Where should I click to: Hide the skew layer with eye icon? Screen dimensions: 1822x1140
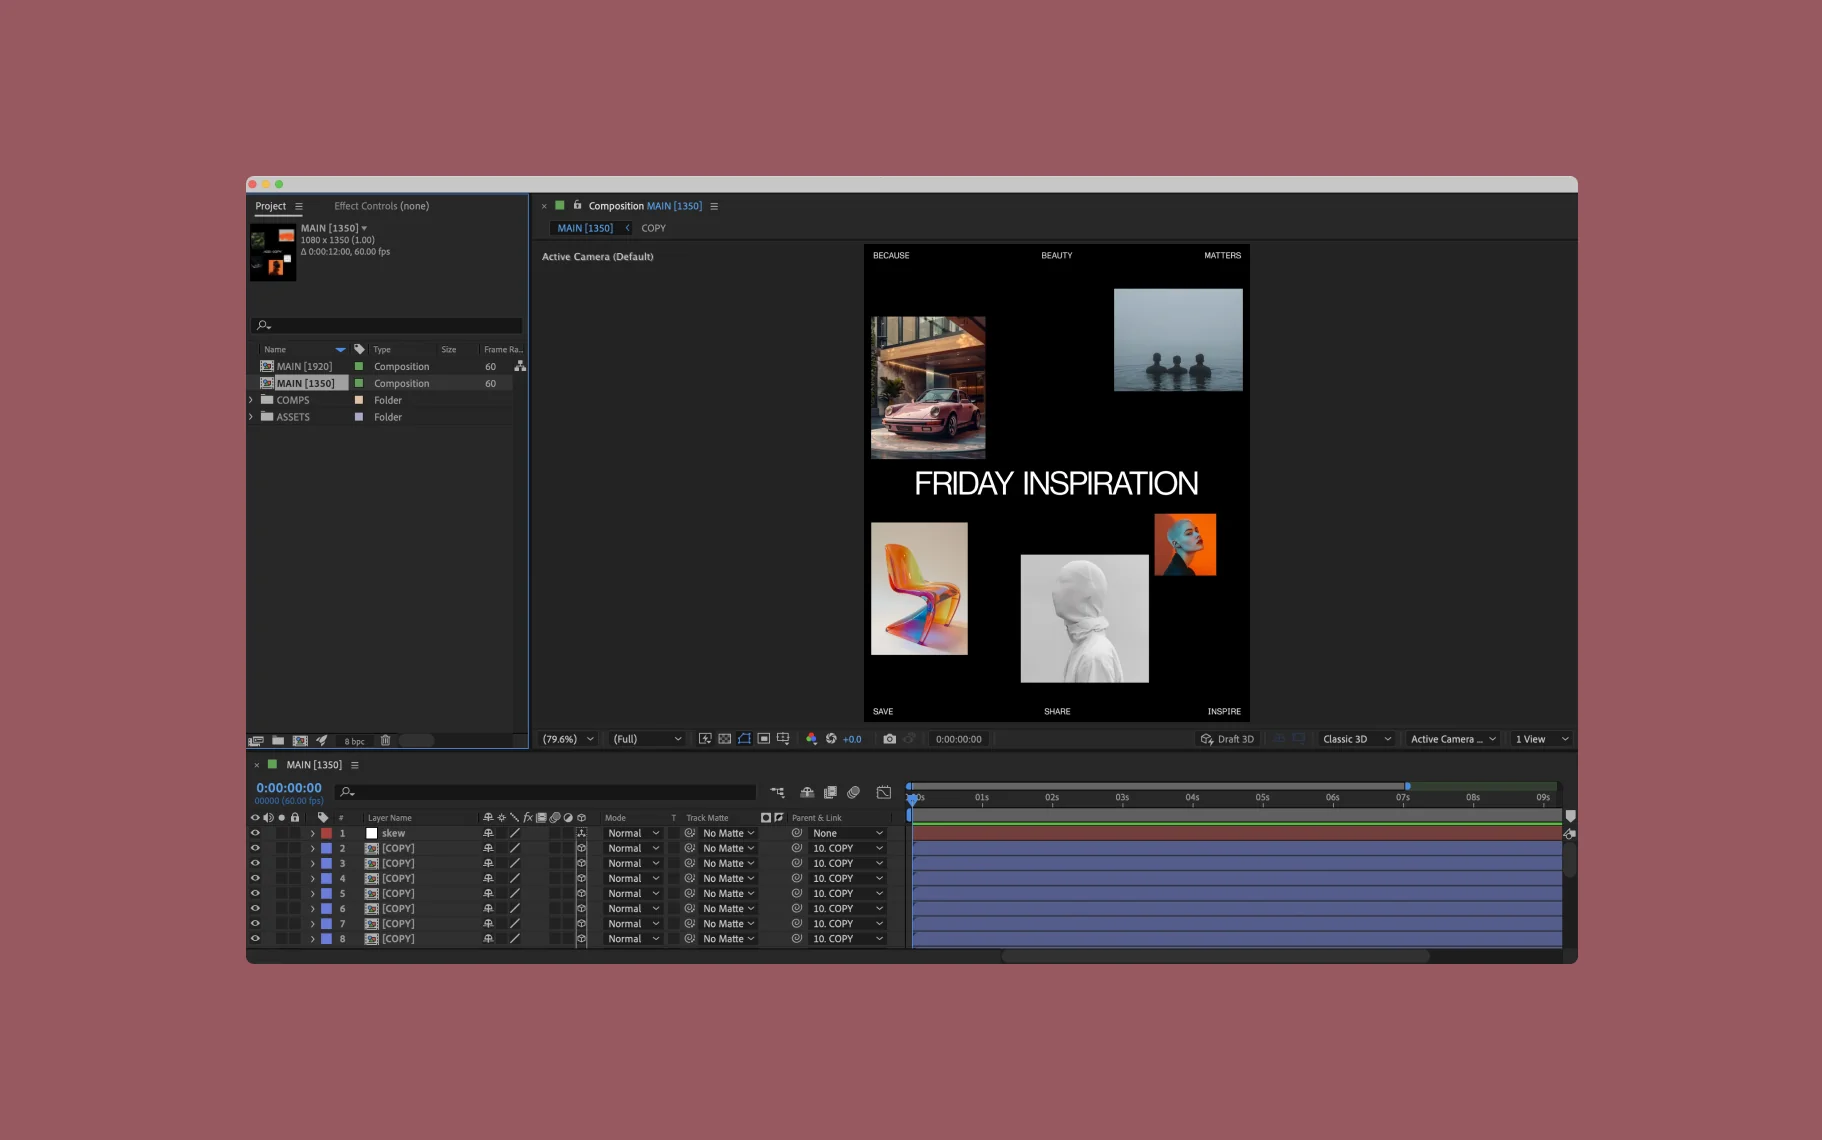pos(255,833)
